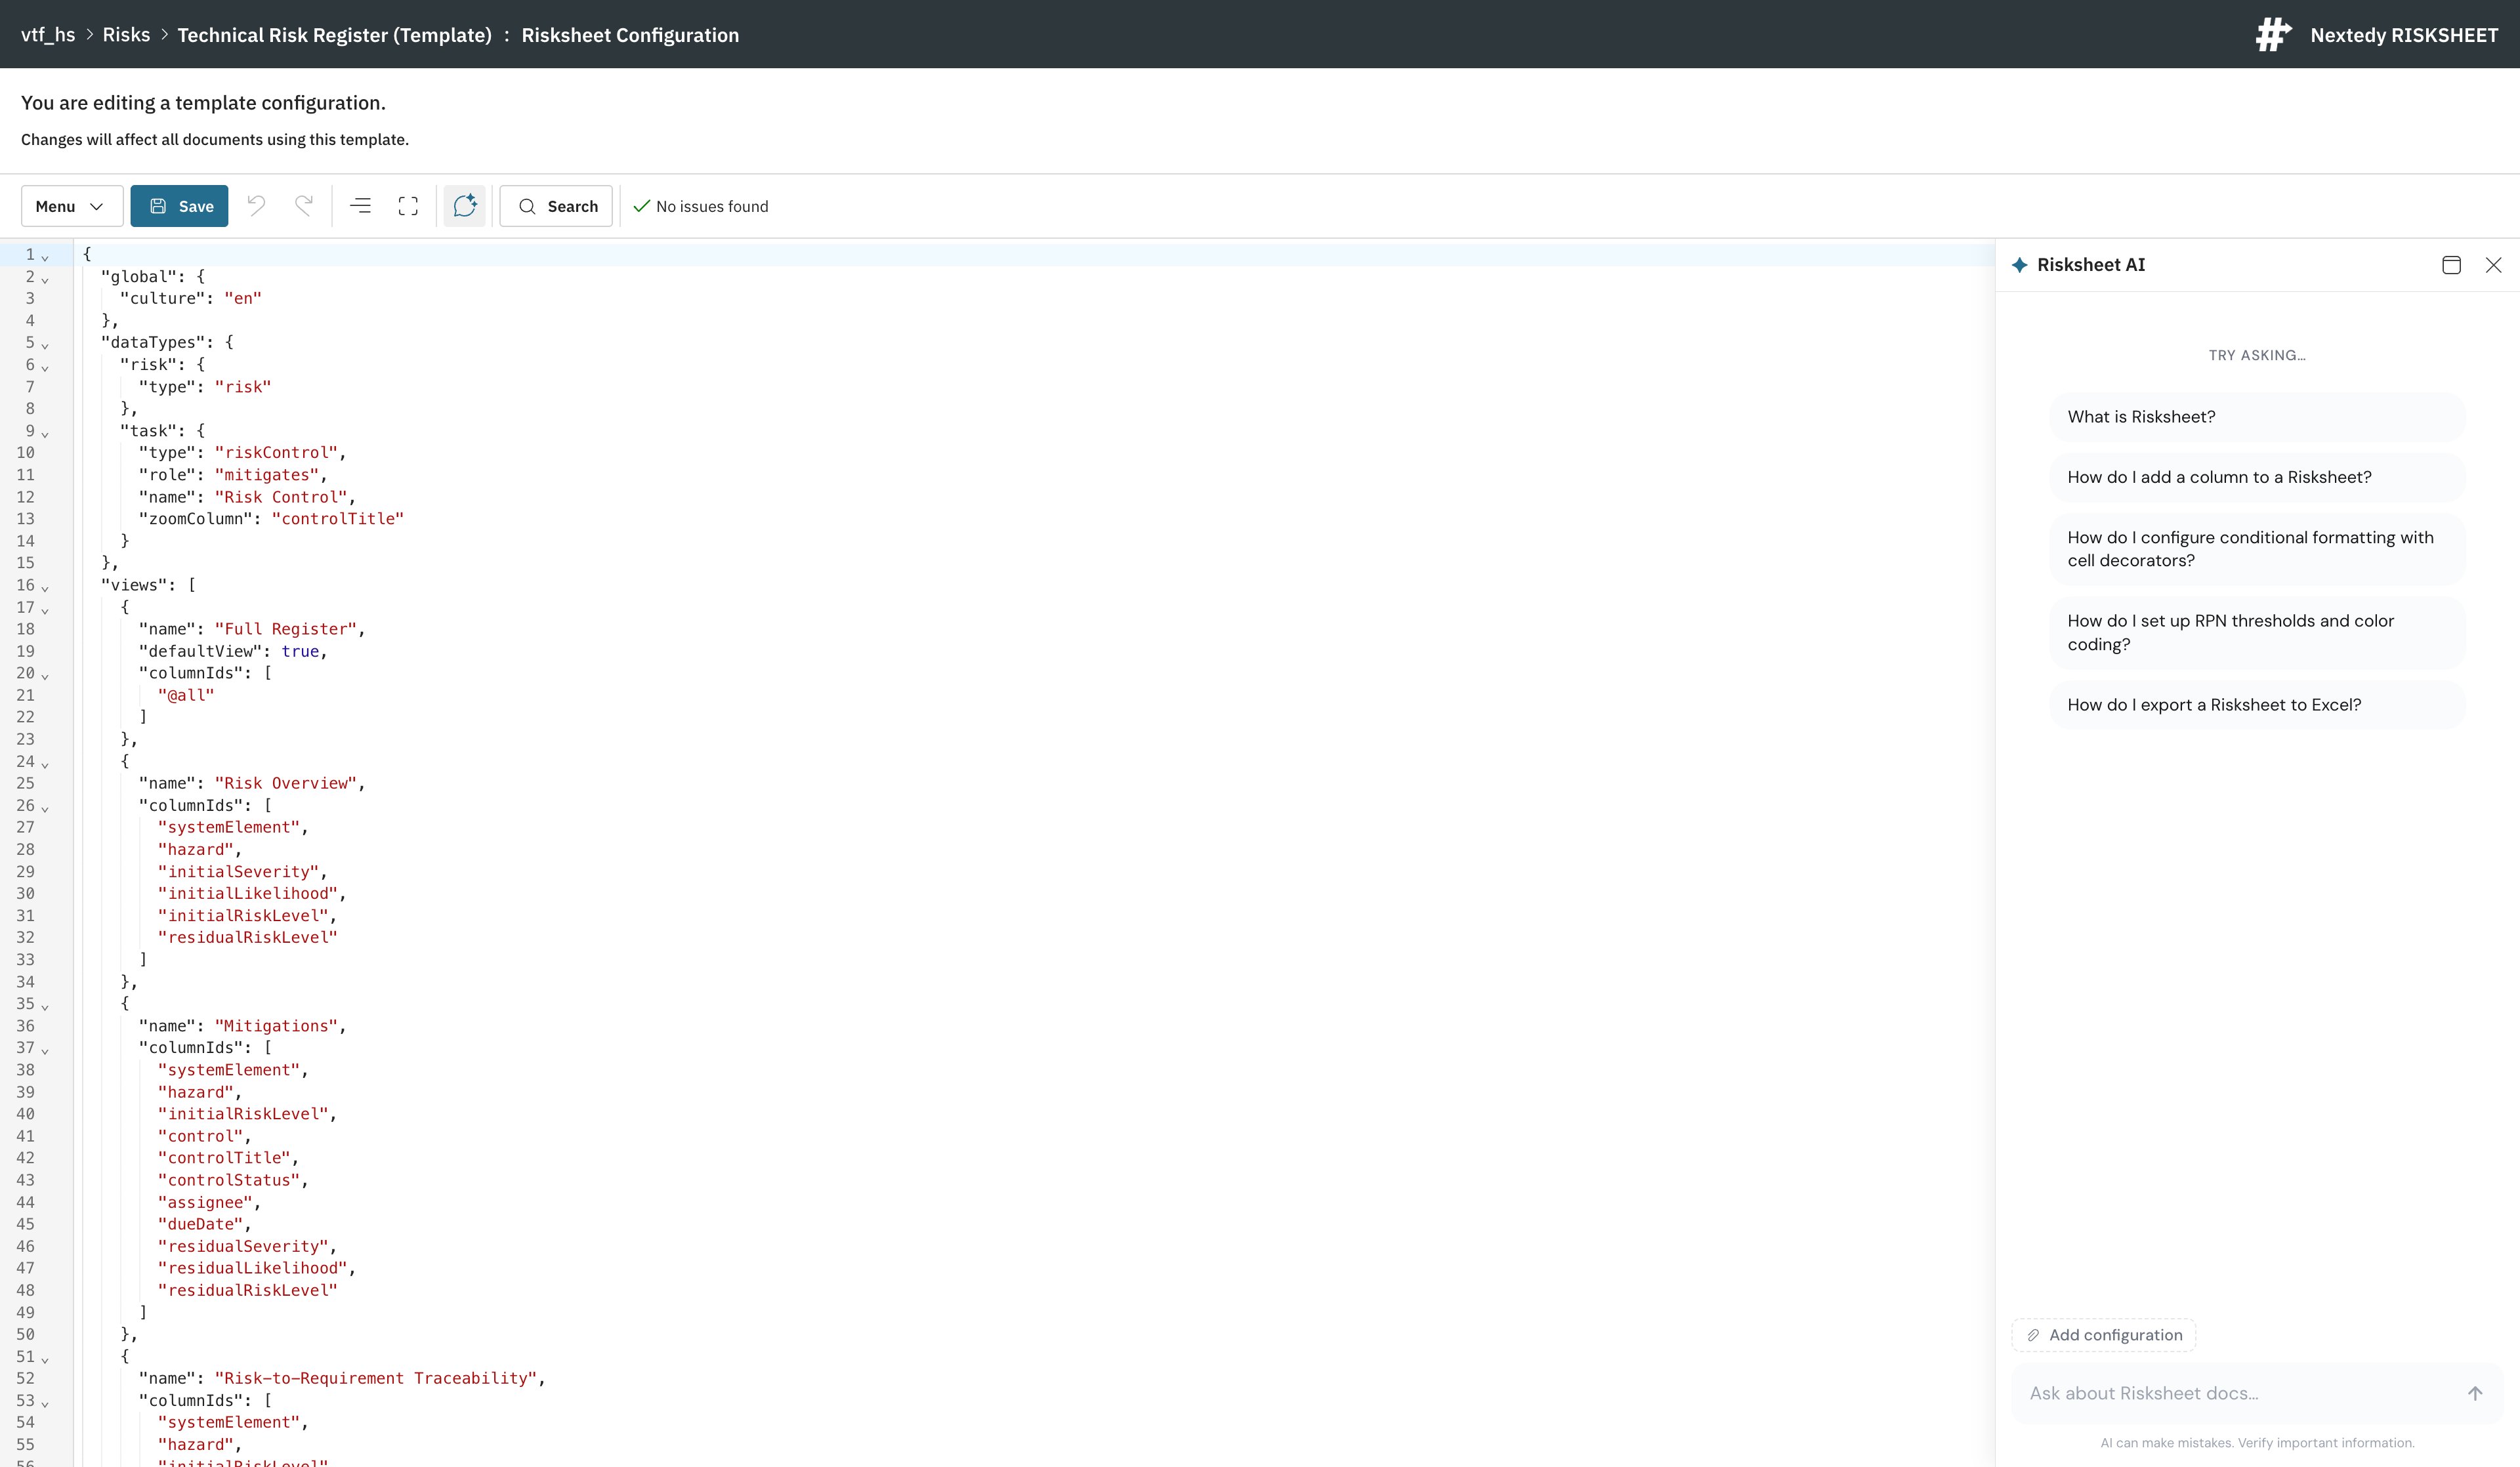
Task: Undo the last edit
Action: point(257,206)
